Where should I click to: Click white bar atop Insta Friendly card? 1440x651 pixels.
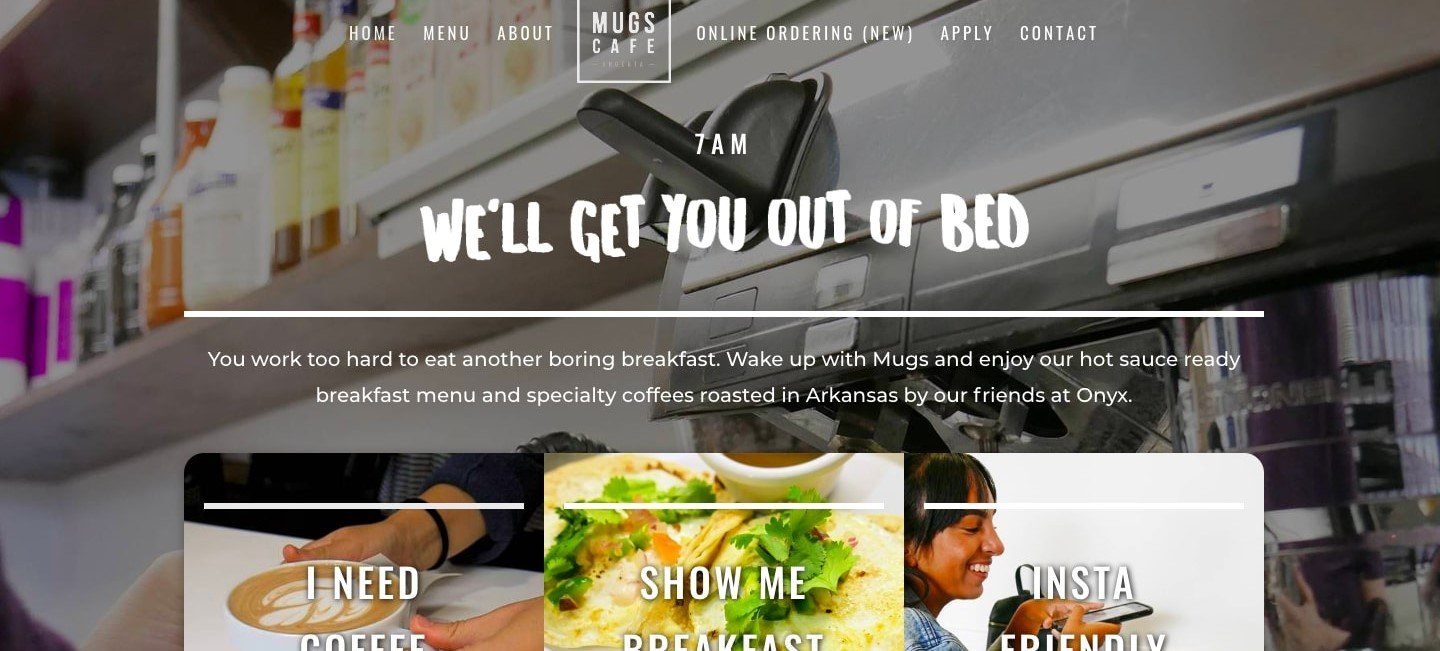pyautogui.click(x=1084, y=506)
